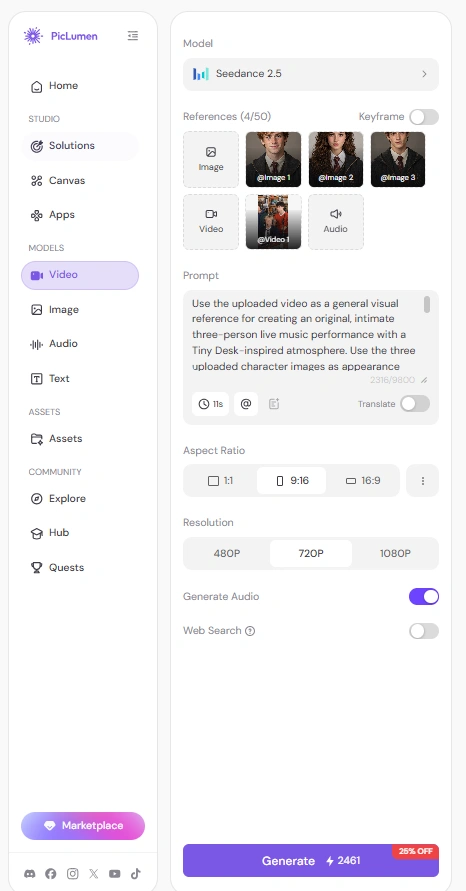Toggle the Translate switch

click(415, 404)
